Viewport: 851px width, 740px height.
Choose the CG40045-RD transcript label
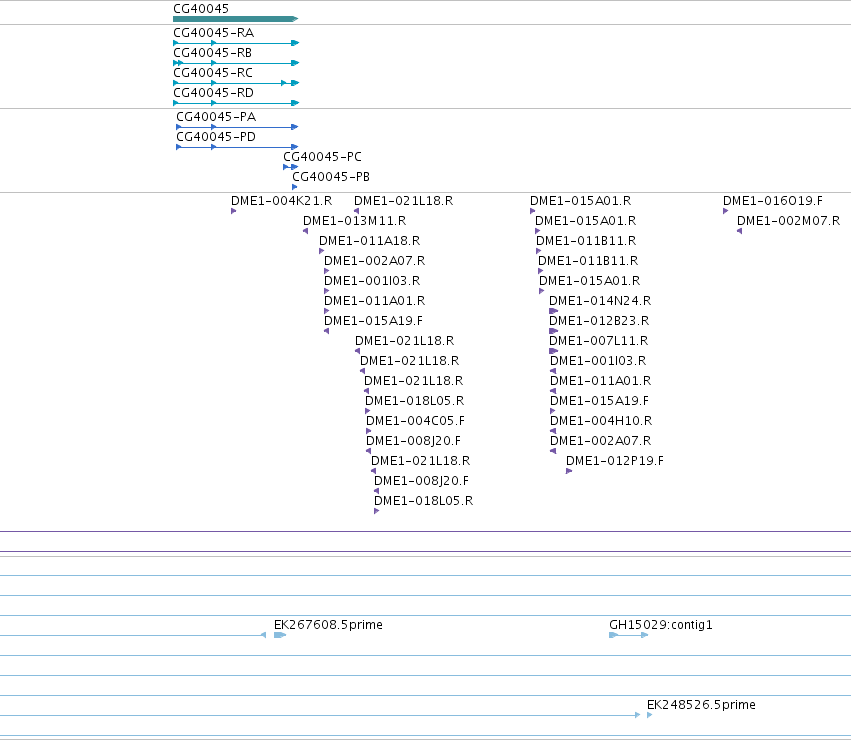point(213,93)
